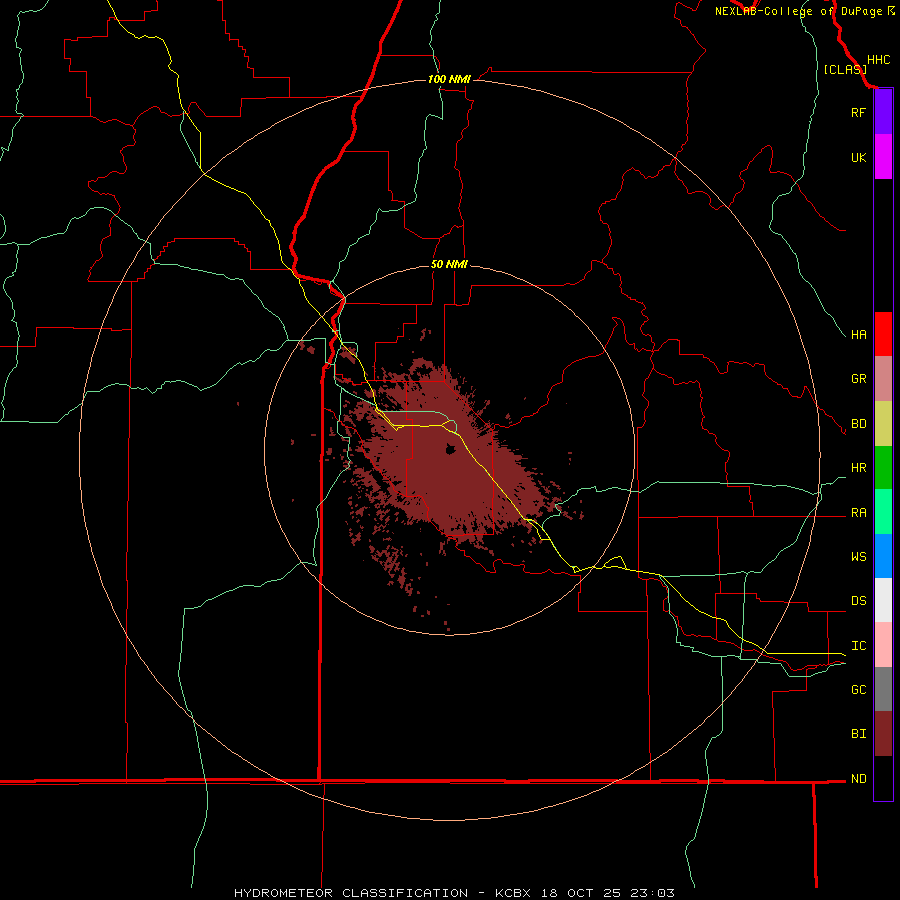900x900 pixels.
Task: Click the HHC product code label
Action: [x=878, y=60]
